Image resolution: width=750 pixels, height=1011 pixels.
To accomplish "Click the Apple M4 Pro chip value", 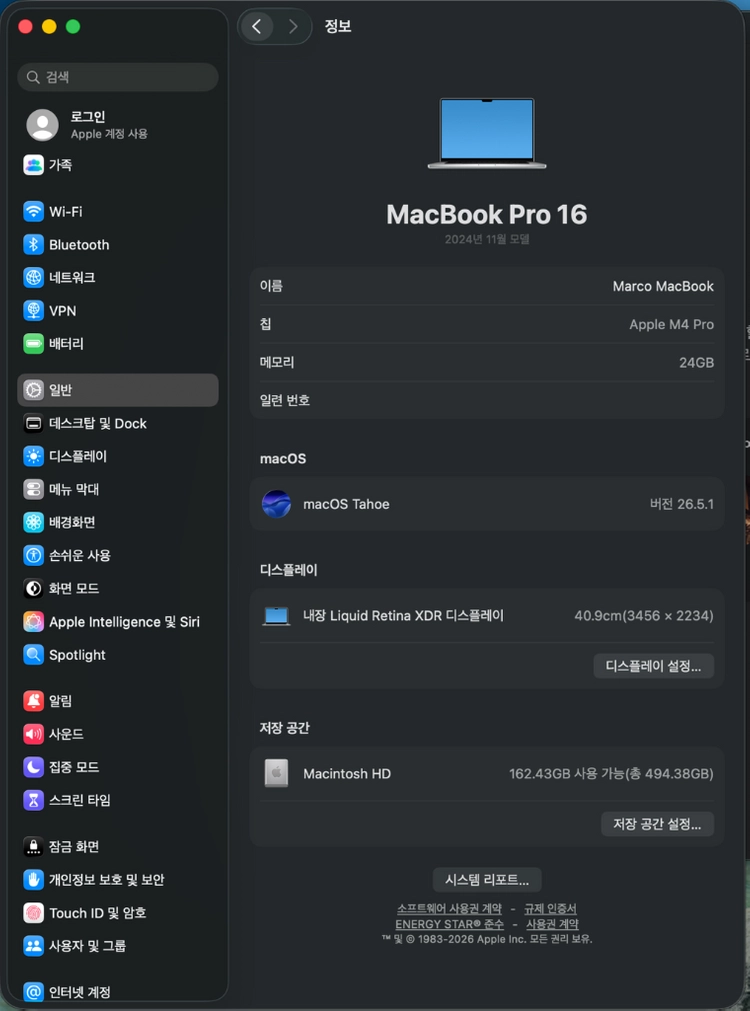I will coord(671,324).
